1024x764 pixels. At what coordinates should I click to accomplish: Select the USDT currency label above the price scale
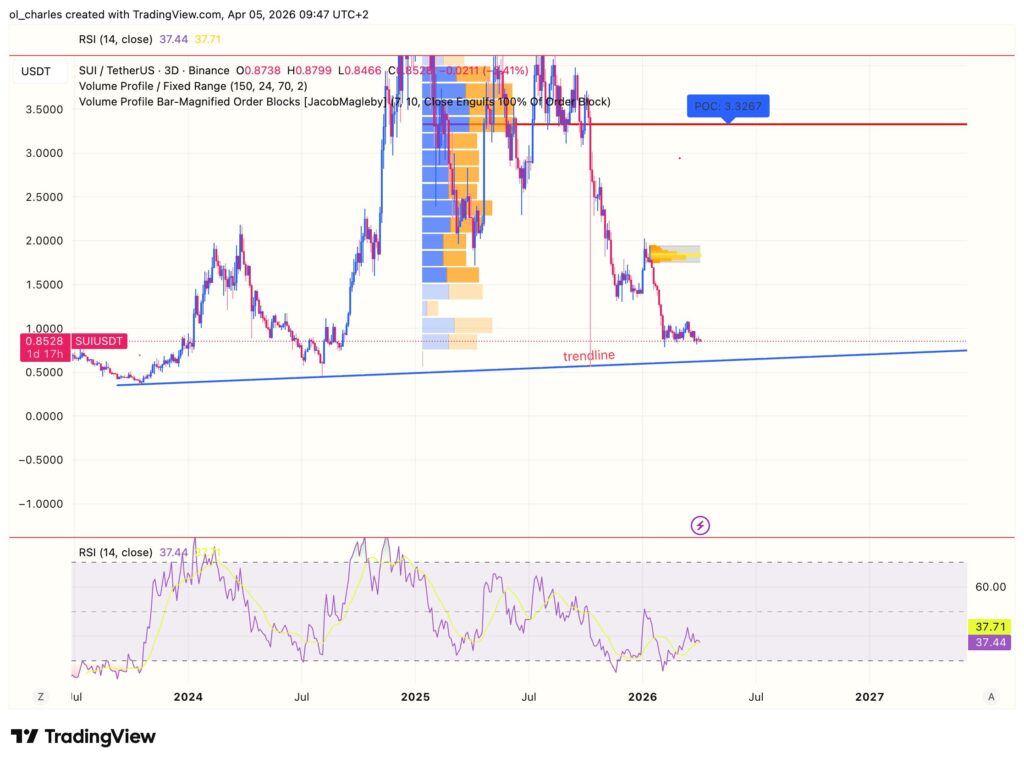(37, 72)
